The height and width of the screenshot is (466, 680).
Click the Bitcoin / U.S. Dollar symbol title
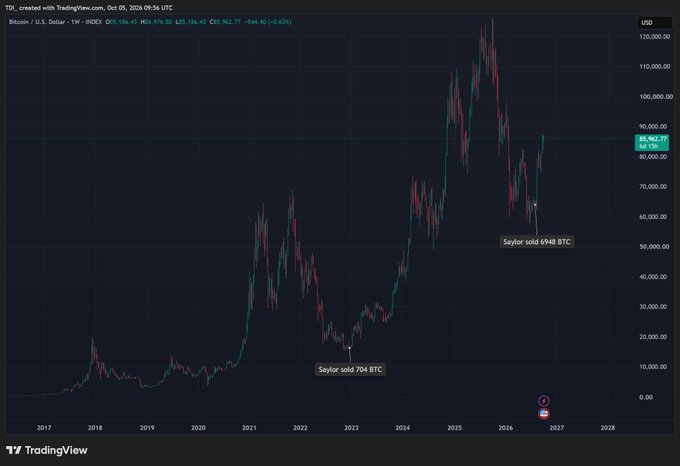[x=37, y=22]
